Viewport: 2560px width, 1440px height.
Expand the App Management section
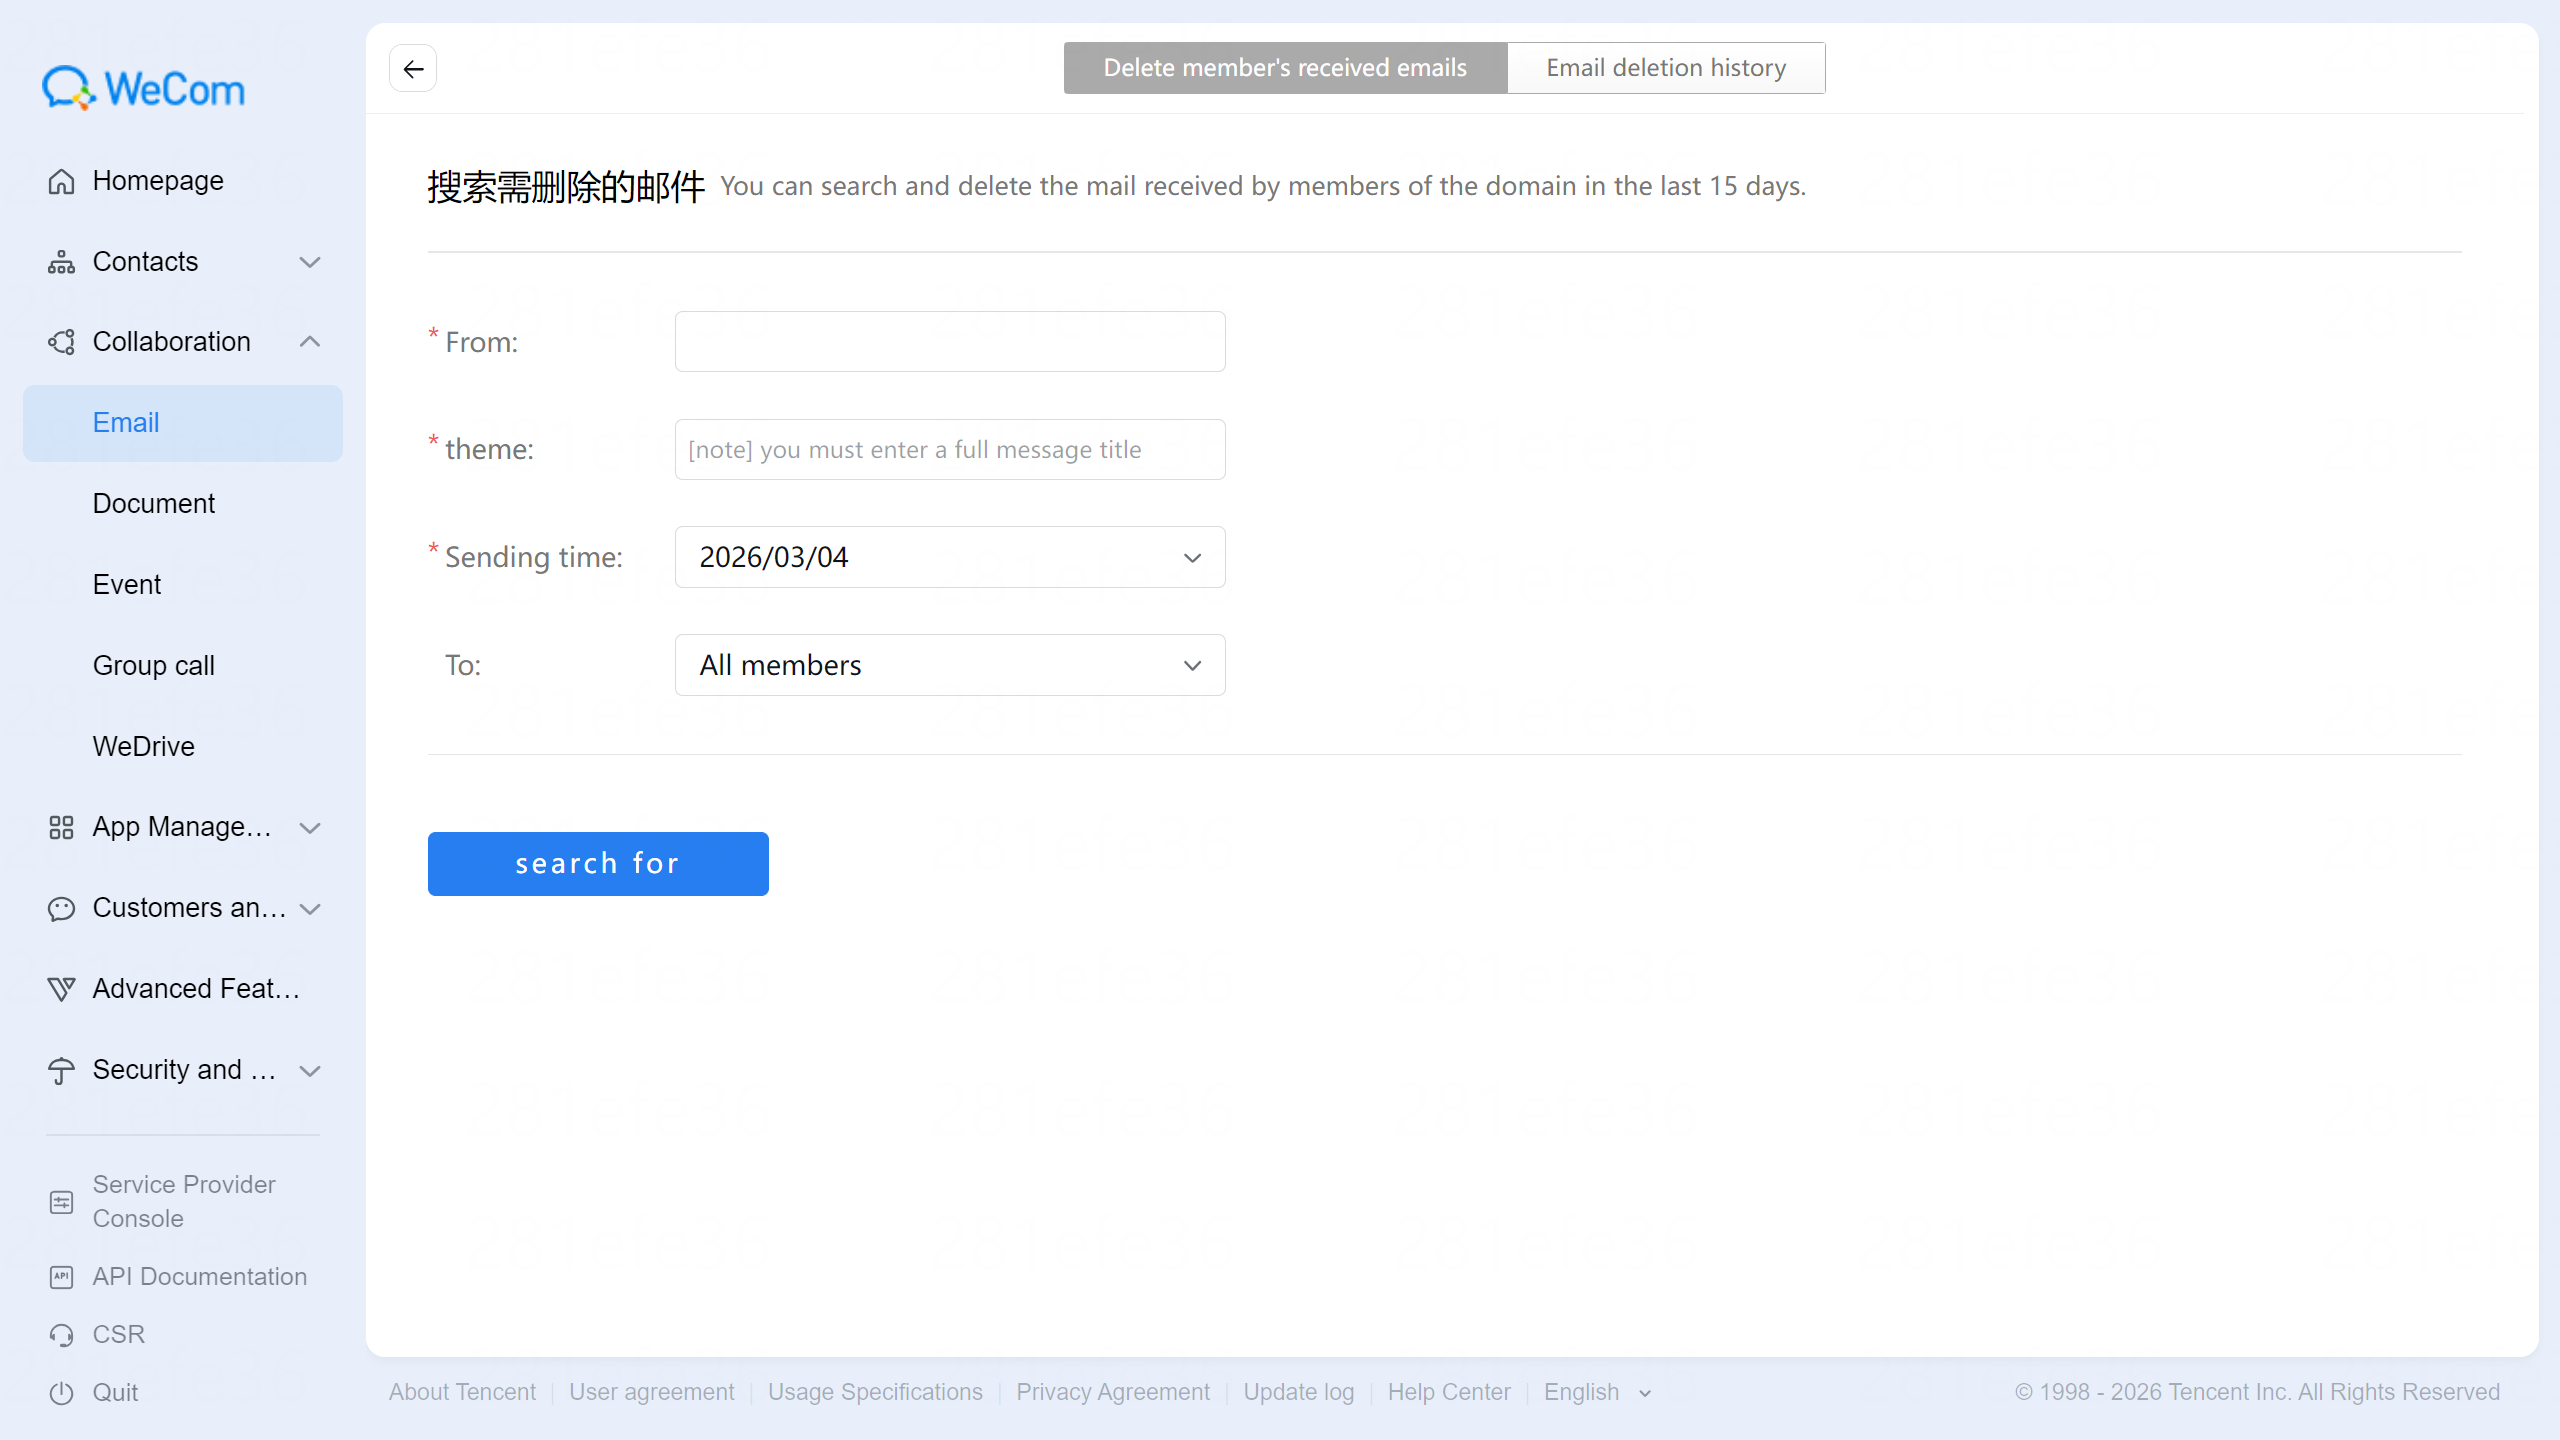pyautogui.click(x=310, y=828)
